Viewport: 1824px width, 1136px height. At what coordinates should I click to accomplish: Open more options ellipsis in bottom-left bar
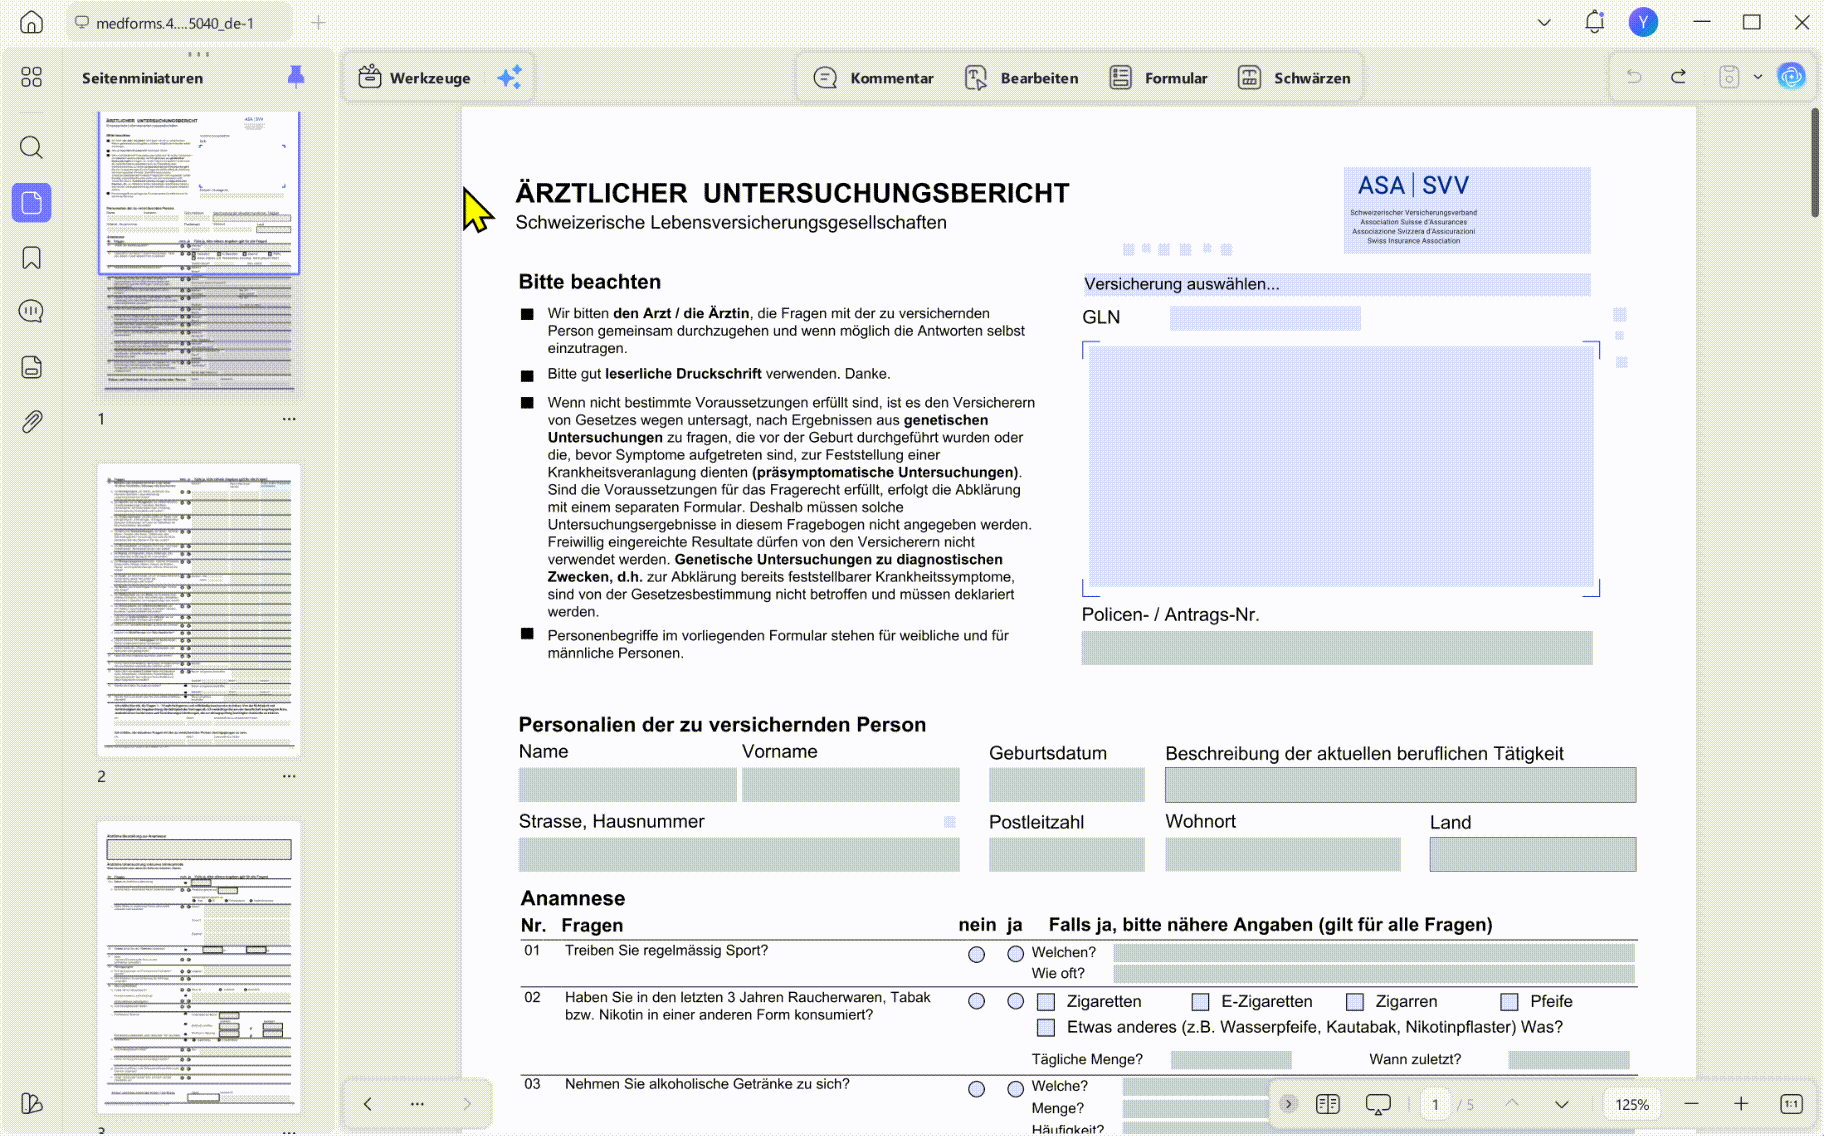point(417,1104)
